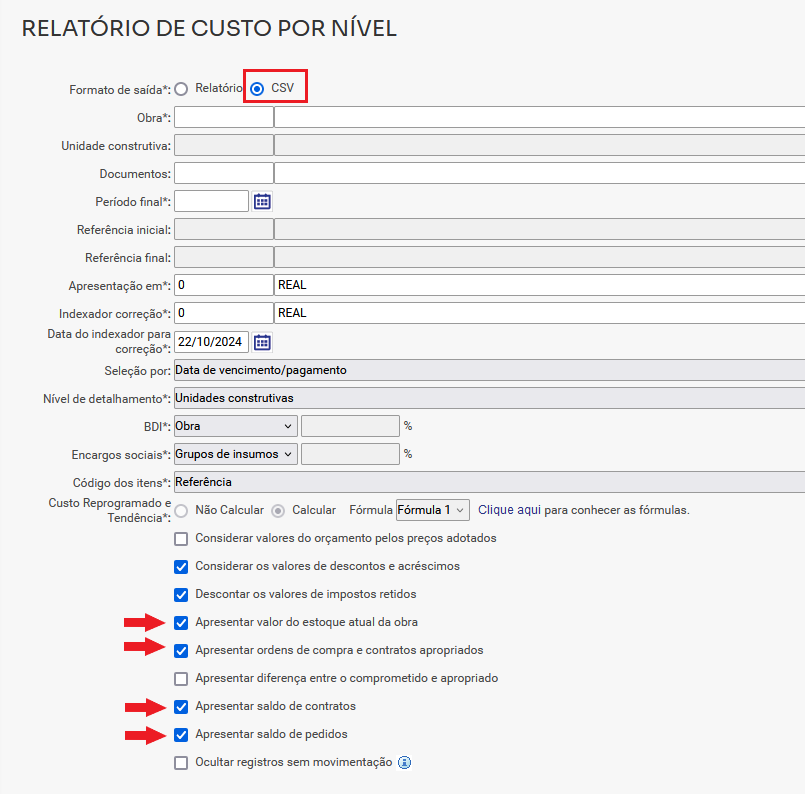Click info icon beside Ocultar registros sem movimentação

tap(405, 763)
